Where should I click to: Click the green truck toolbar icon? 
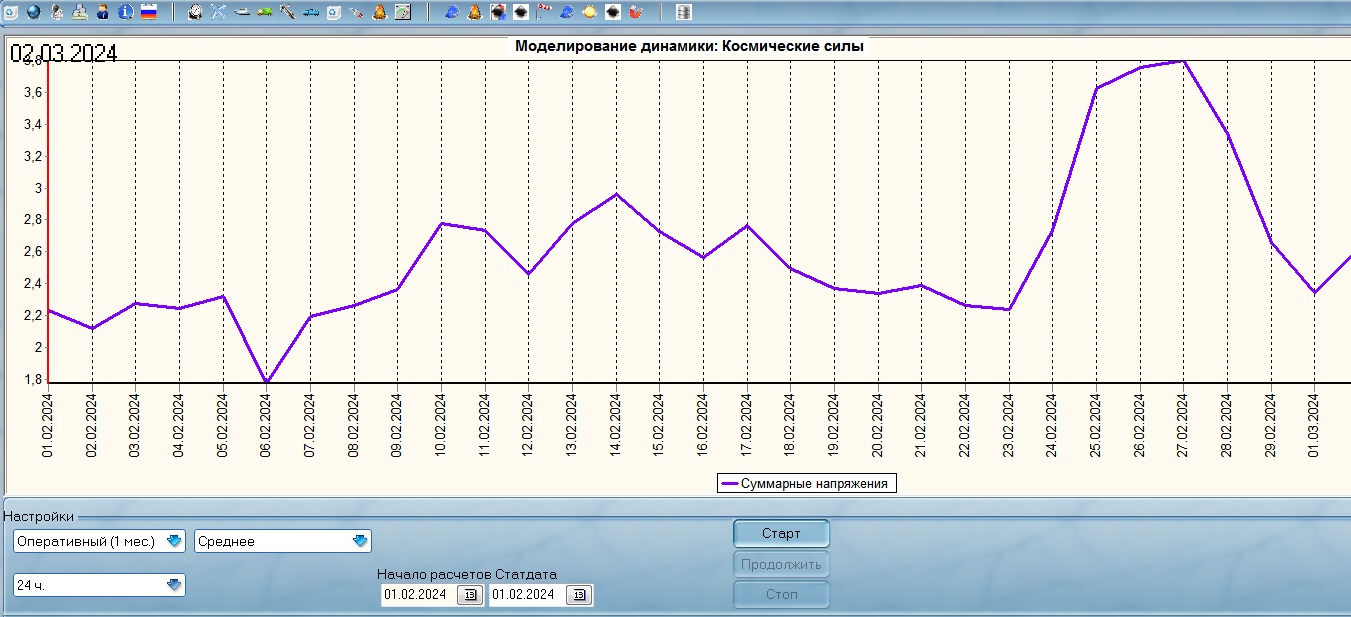265,12
